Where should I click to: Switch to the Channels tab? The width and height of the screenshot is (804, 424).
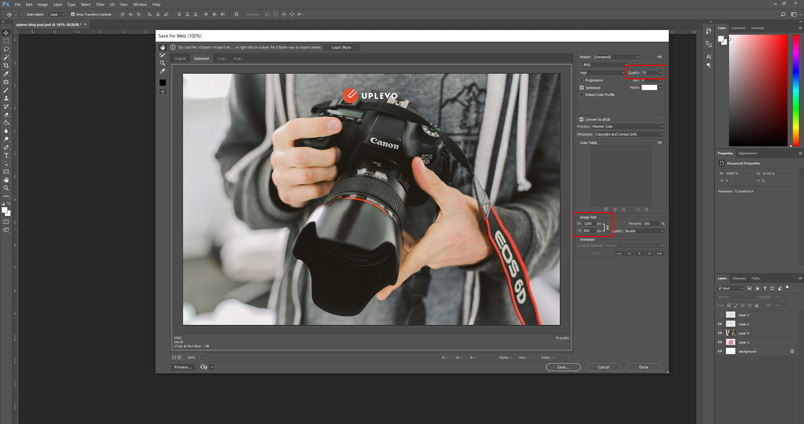pyautogui.click(x=739, y=278)
